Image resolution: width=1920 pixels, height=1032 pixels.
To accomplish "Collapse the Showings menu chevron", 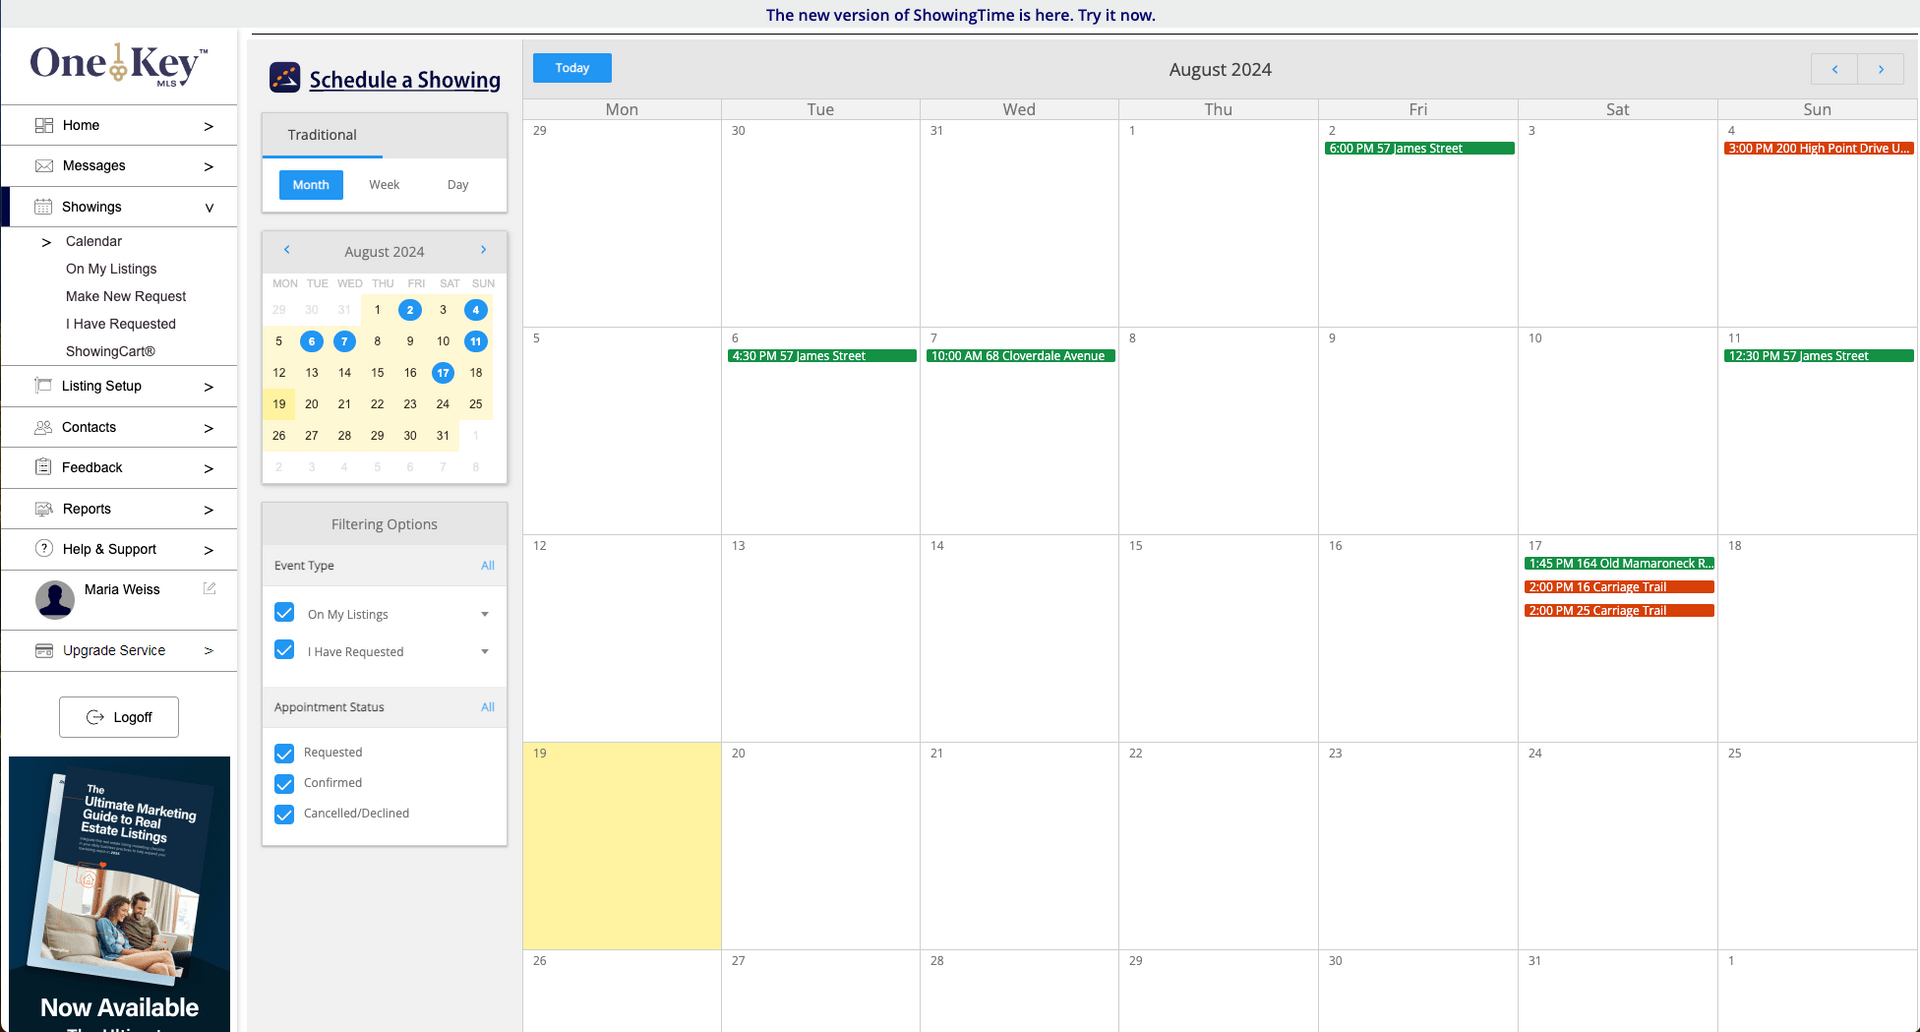I will (209, 207).
